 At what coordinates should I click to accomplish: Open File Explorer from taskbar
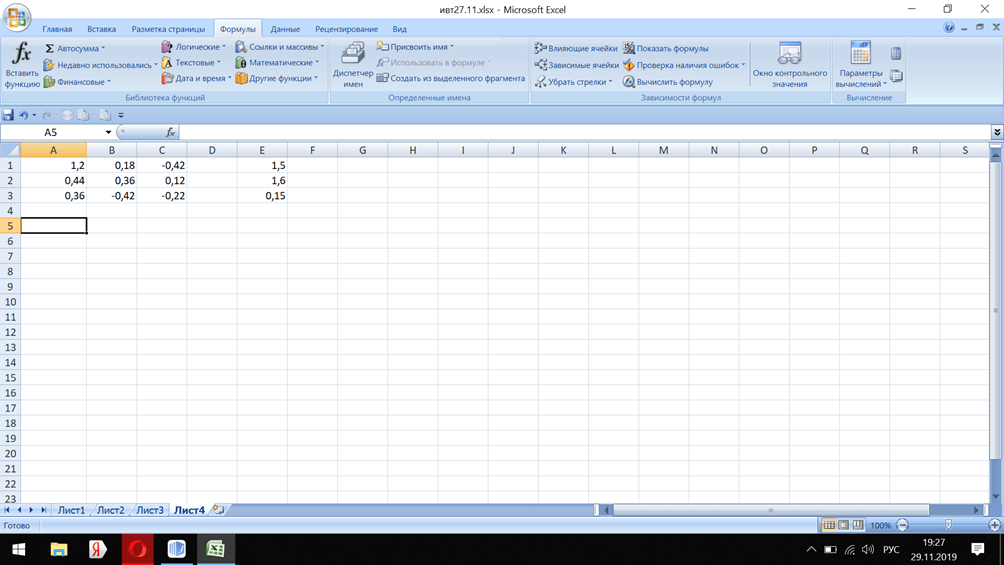pyautogui.click(x=59, y=549)
